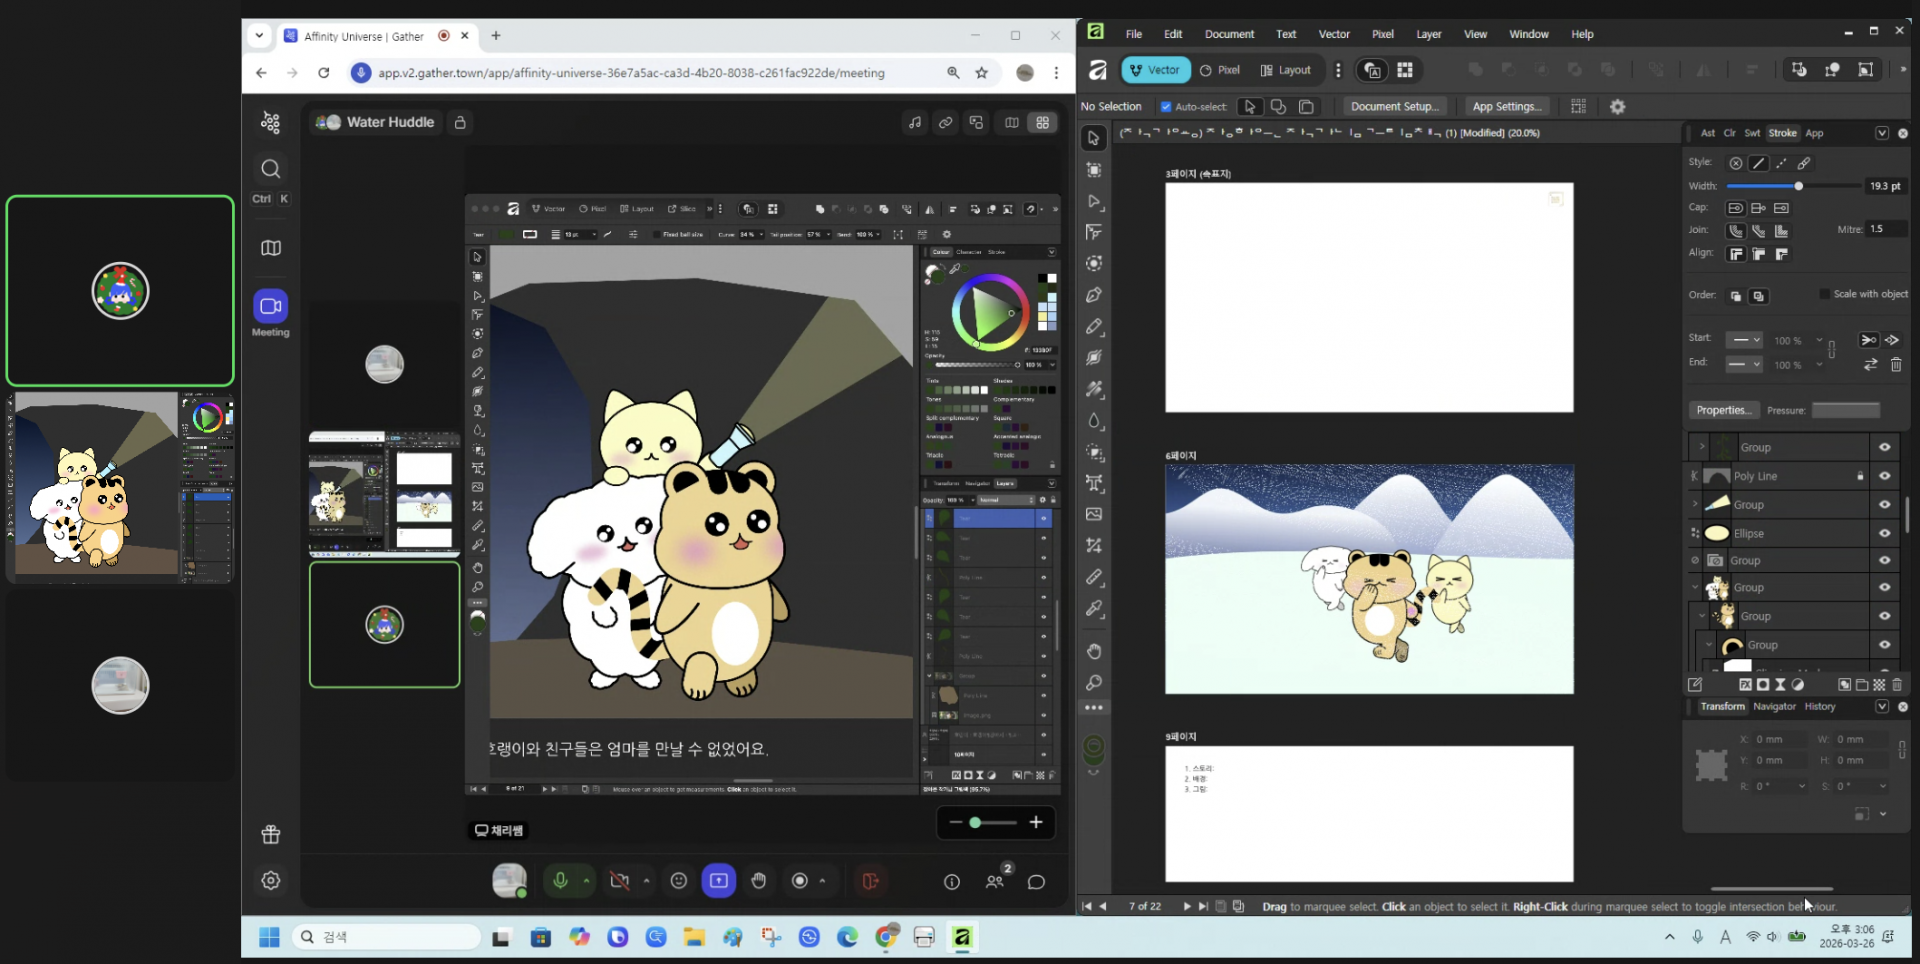Open the Transform rotation dropdown
This screenshot has width=1920, height=964.
(x=1802, y=786)
